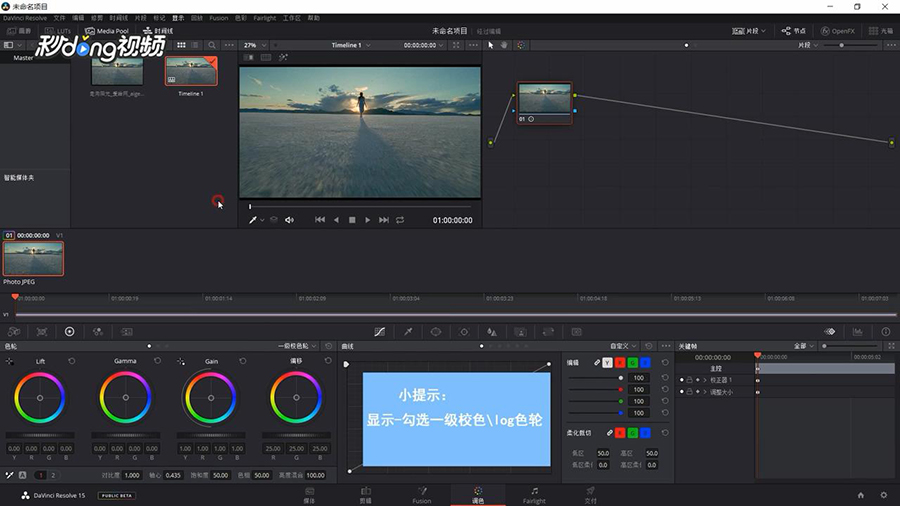The width and height of the screenshot is (900, 506).
Task: Open the viewer zoom 27% dropdown
Action: [x=255, y=45]
